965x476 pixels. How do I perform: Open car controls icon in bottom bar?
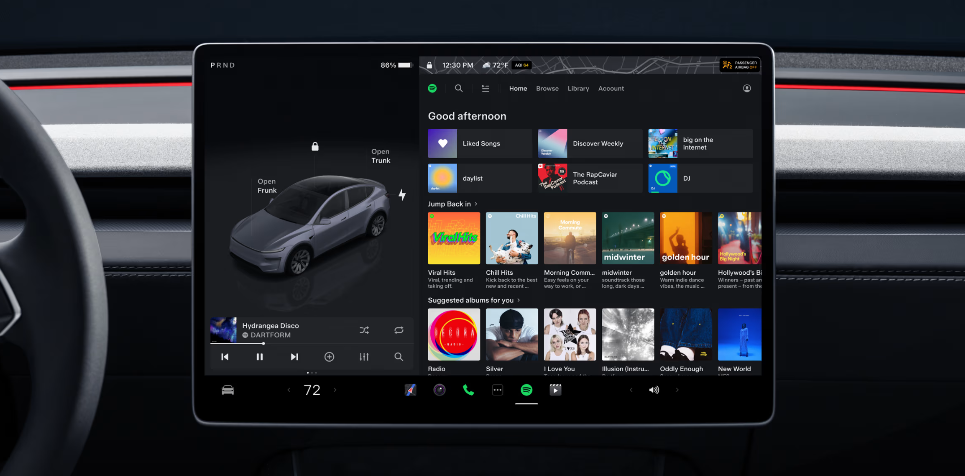(x=228, y=390)
